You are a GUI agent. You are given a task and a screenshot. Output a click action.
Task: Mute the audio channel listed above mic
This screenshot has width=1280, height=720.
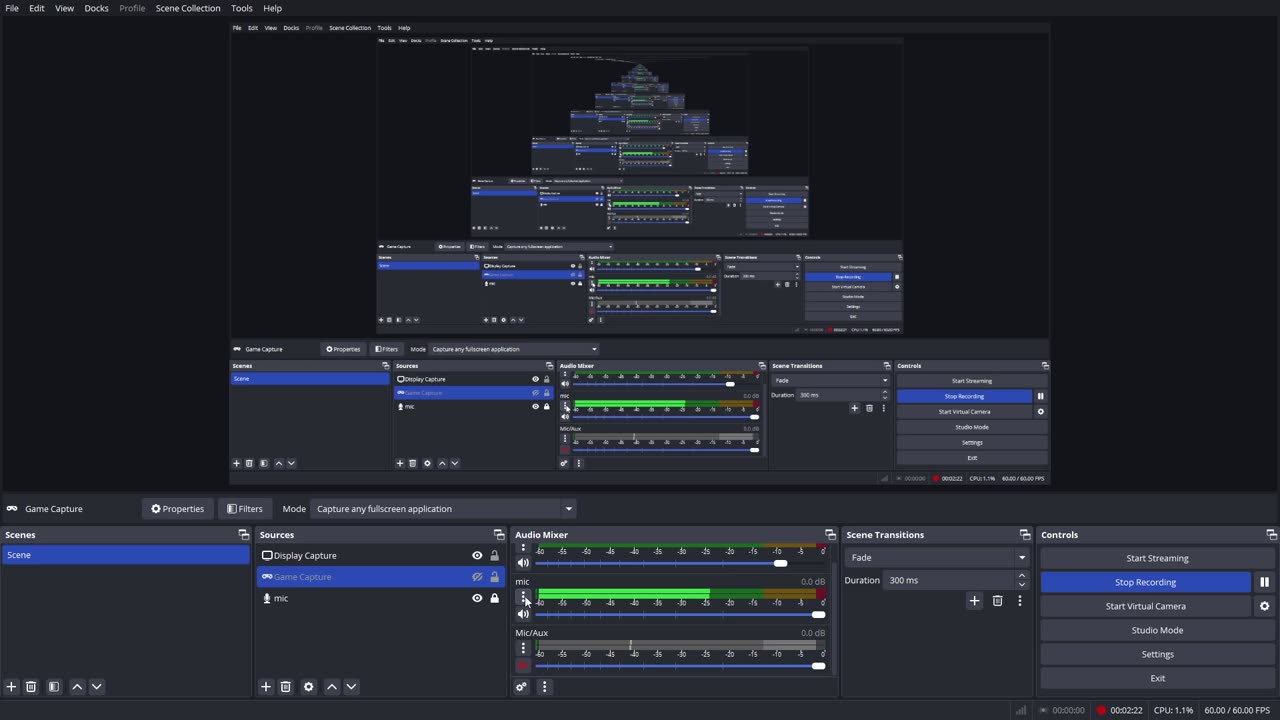[x=523, y=563]
